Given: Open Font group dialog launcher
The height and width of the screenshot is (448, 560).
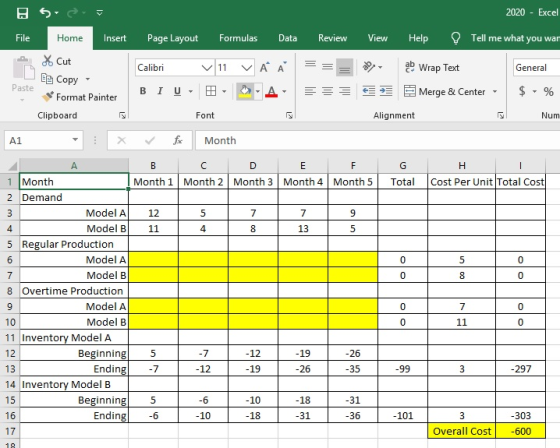Looking at the screenshot, I should pyautogui.click(x=289, y=115).
